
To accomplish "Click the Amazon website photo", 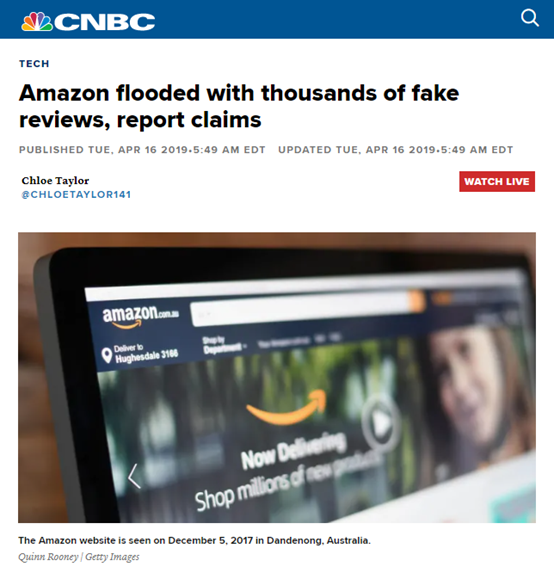I will coord(277,377).
